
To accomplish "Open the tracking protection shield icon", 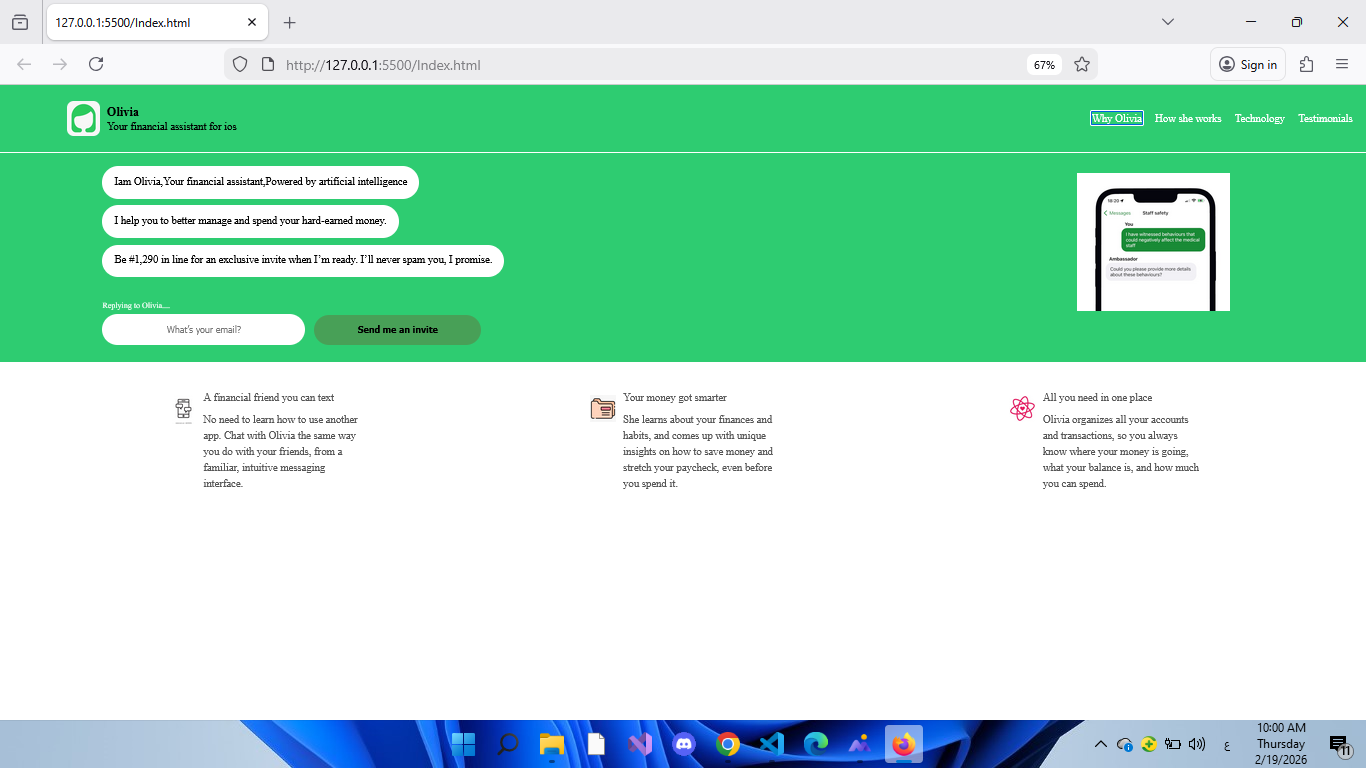I will click(x=240, y=64).
